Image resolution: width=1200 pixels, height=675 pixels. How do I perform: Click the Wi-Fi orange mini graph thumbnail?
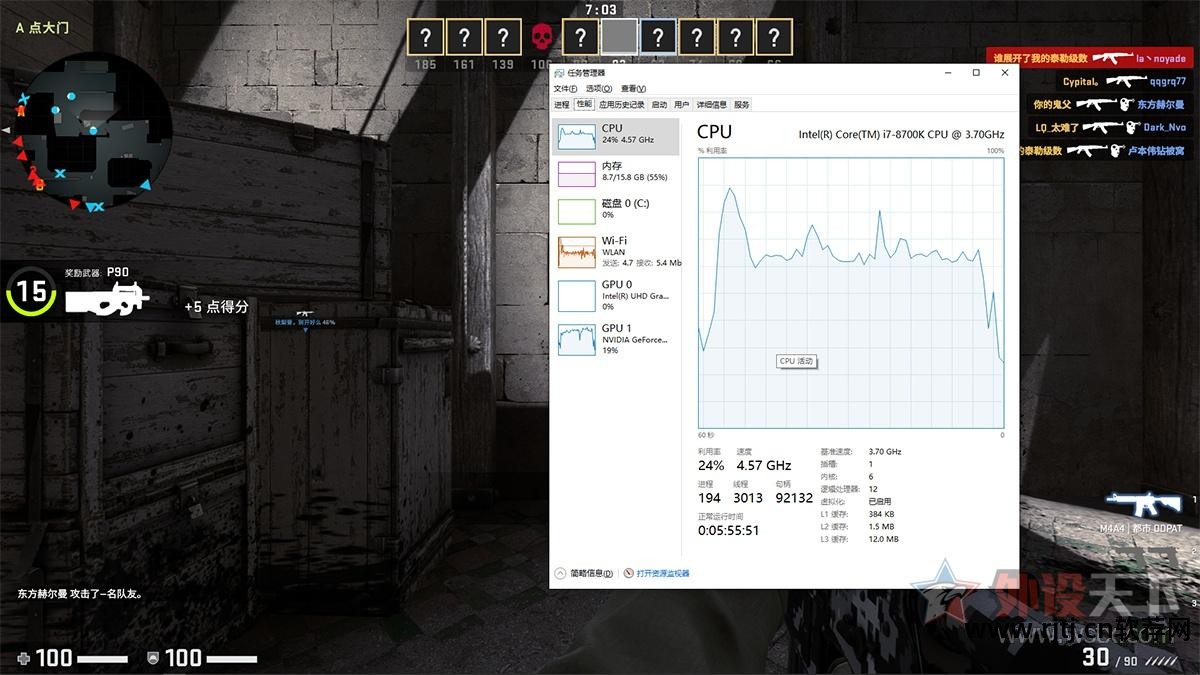576,251
